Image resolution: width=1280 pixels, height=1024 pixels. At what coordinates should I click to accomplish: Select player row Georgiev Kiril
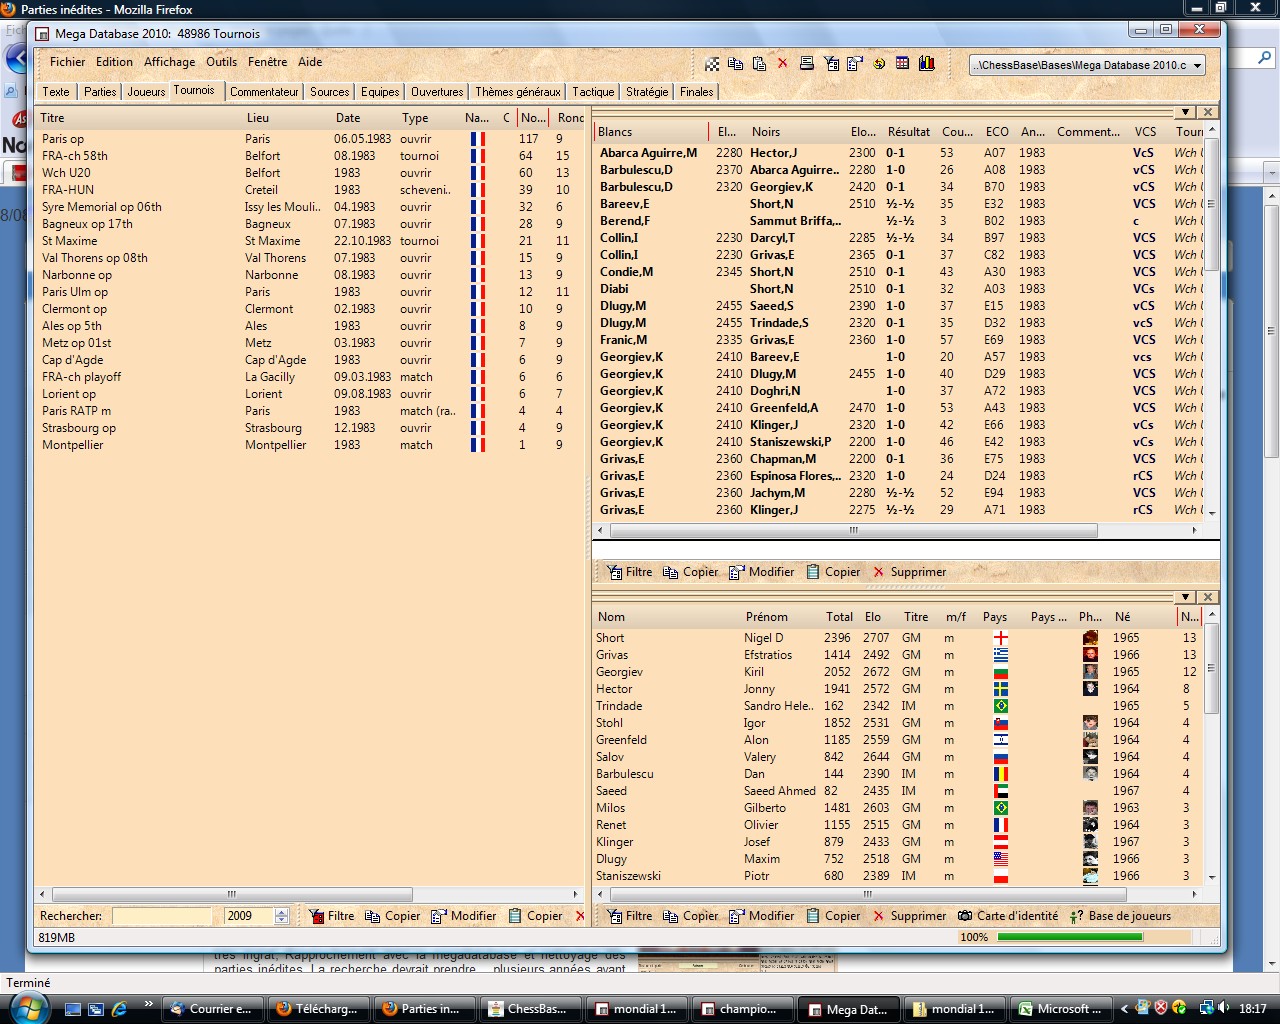point(898,672)
